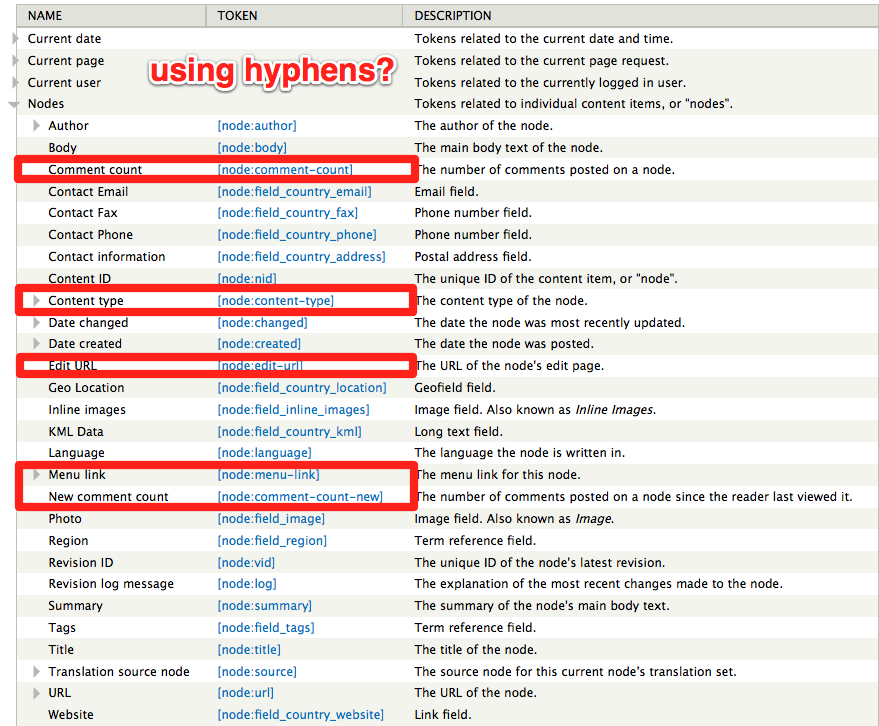This screenshot has width=879, height=726.
Task: Click the 'Geo Location' name cell
Action: point(86,387)
